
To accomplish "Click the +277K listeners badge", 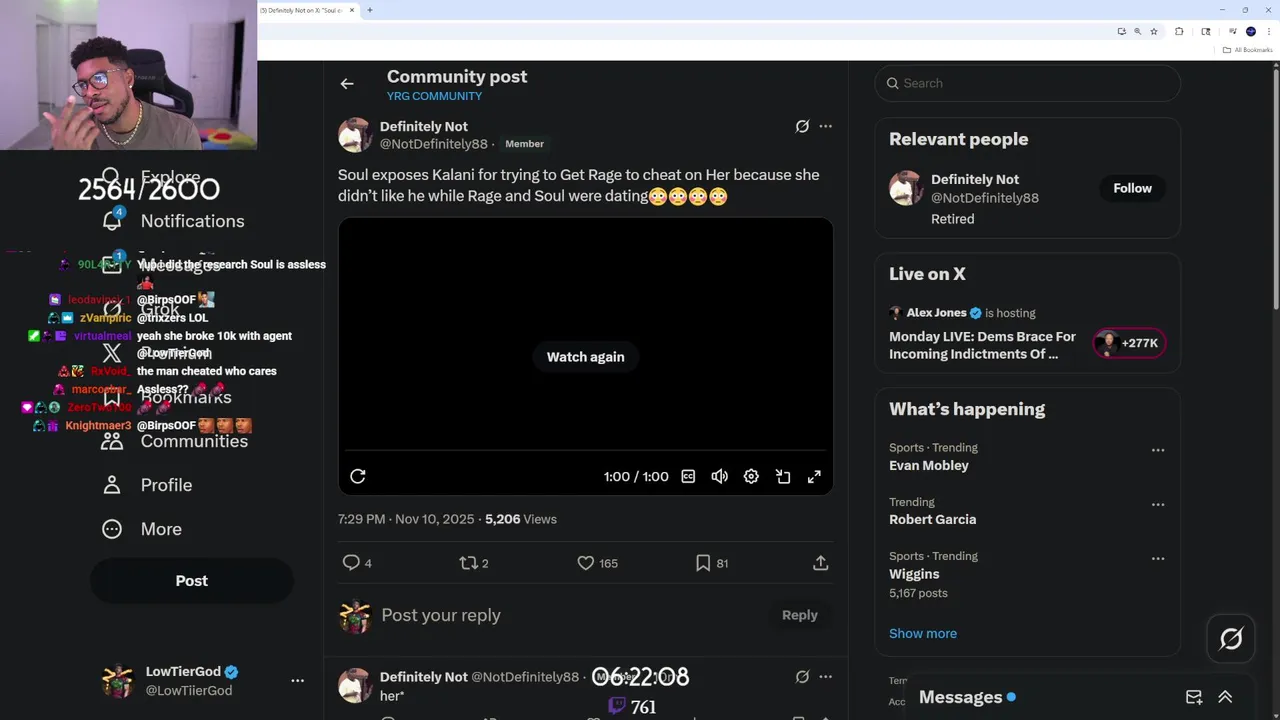I will coord(1129,343).
